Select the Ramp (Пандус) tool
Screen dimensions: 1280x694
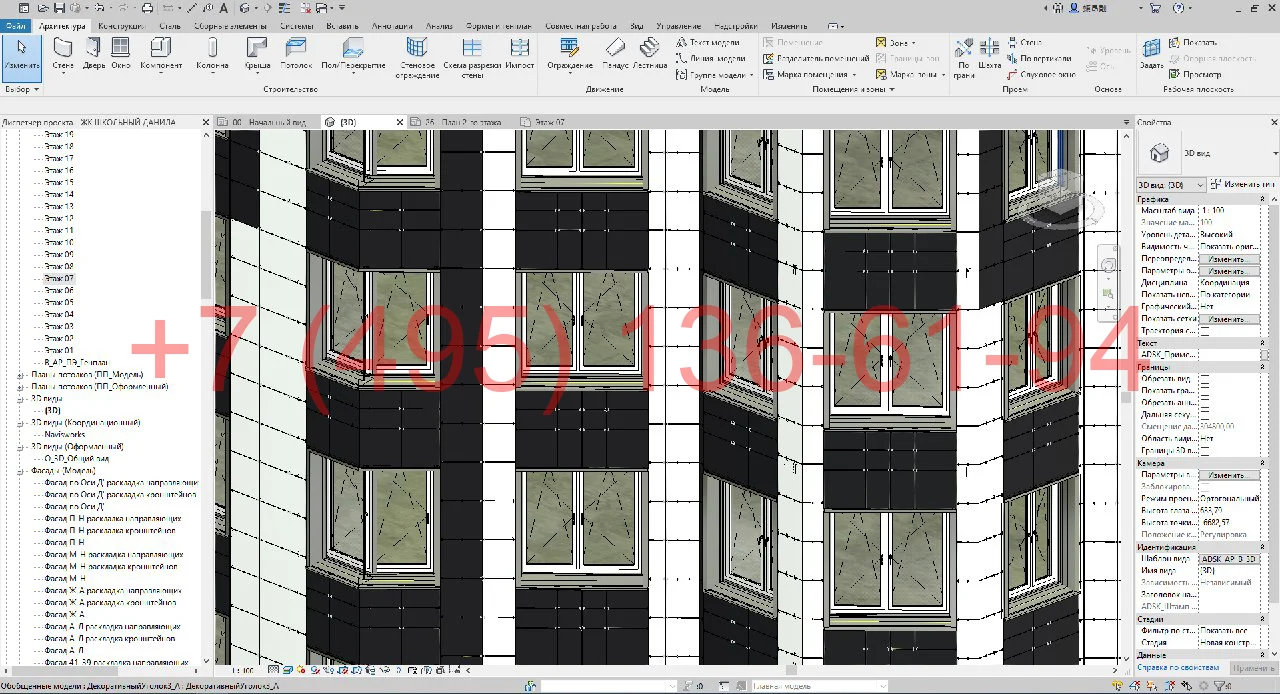click(615, 54)
